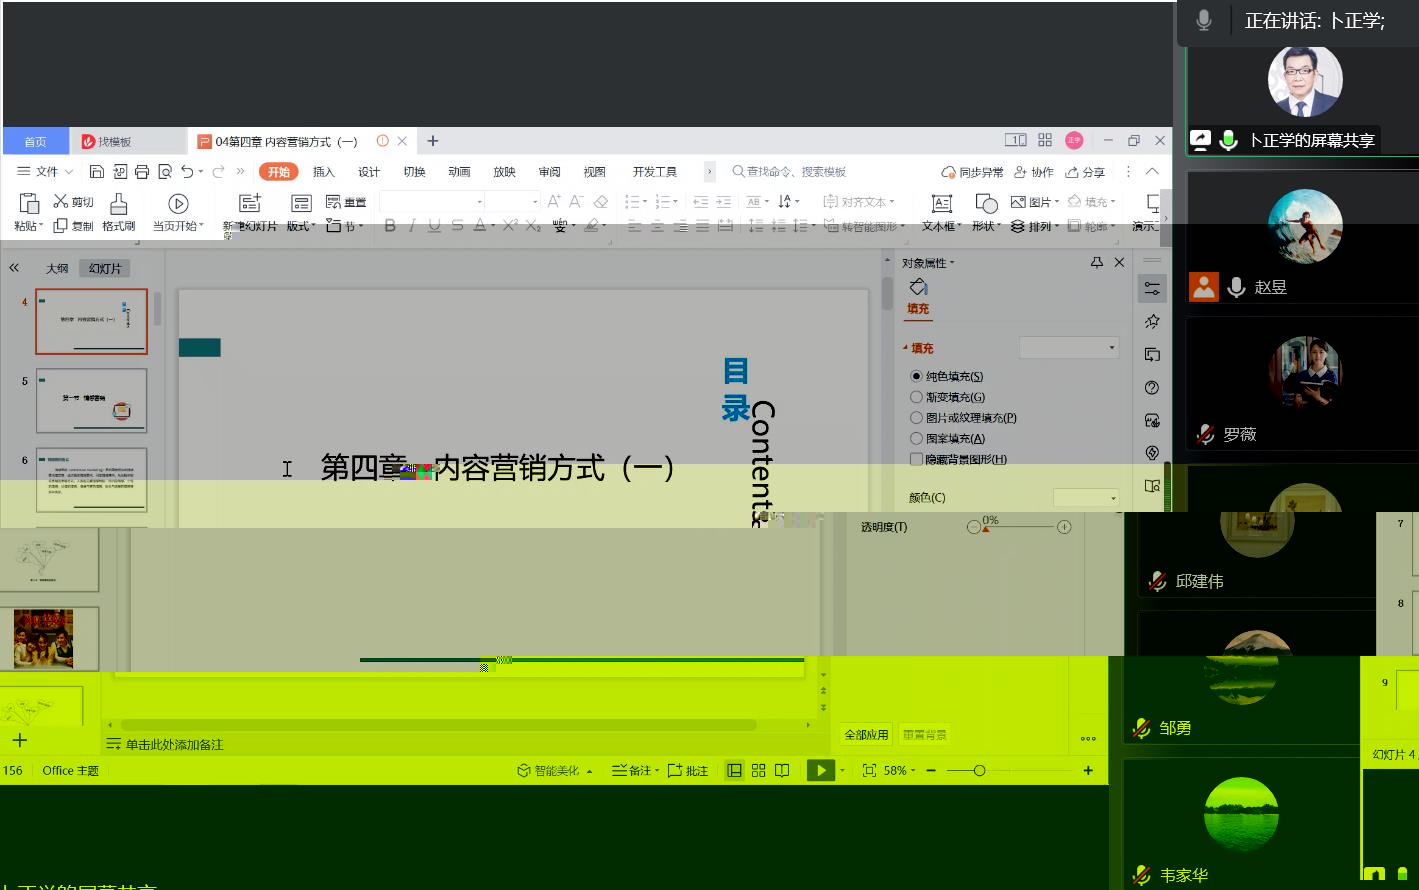Click the print icon in quick access
The image size is (1419, 890).
[x=142, y=172]
